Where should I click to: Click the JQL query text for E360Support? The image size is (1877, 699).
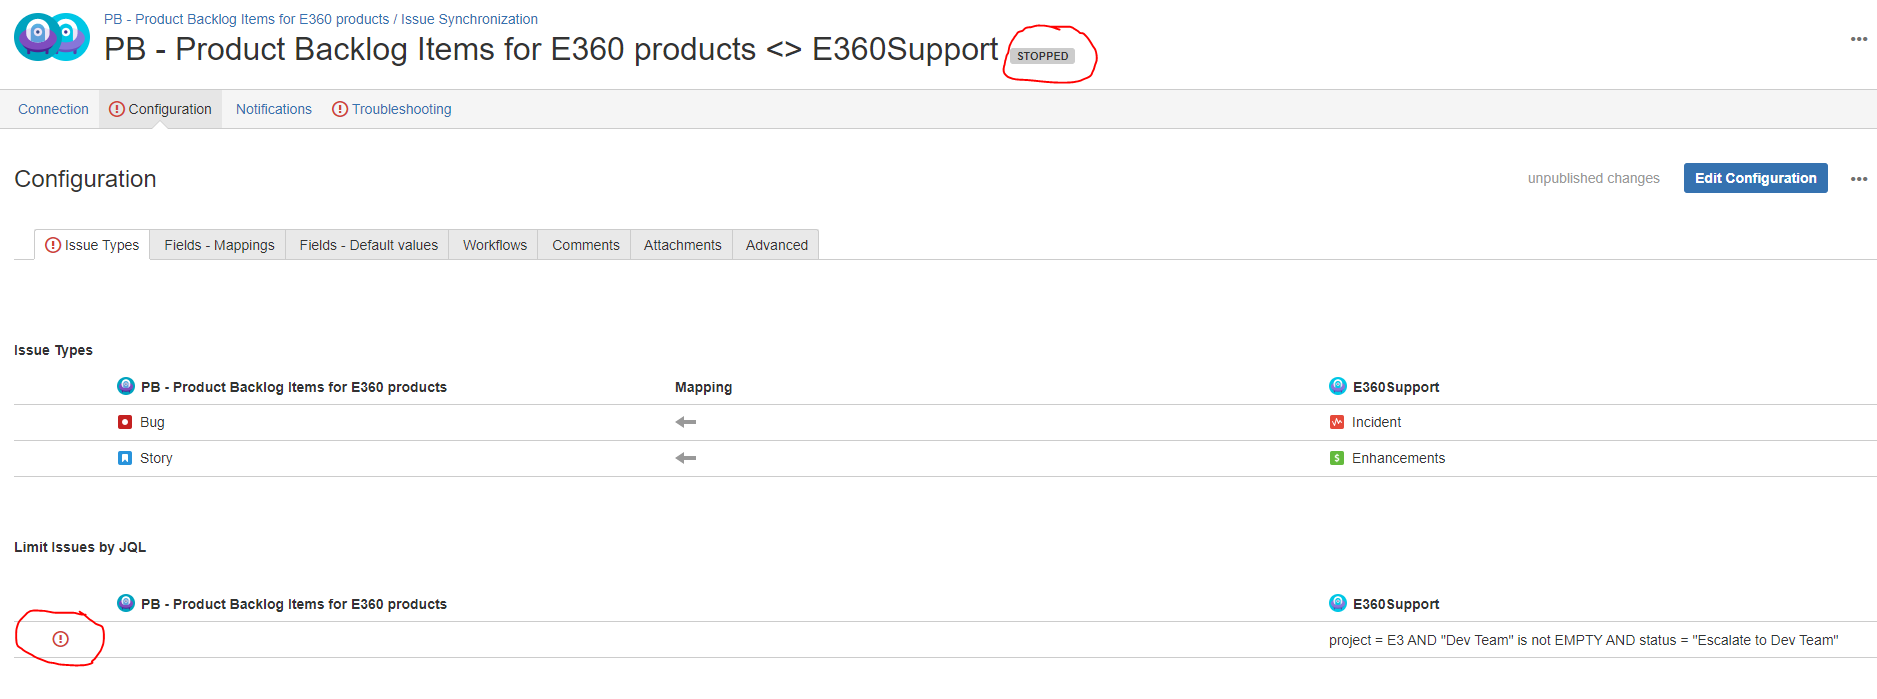1583,640
